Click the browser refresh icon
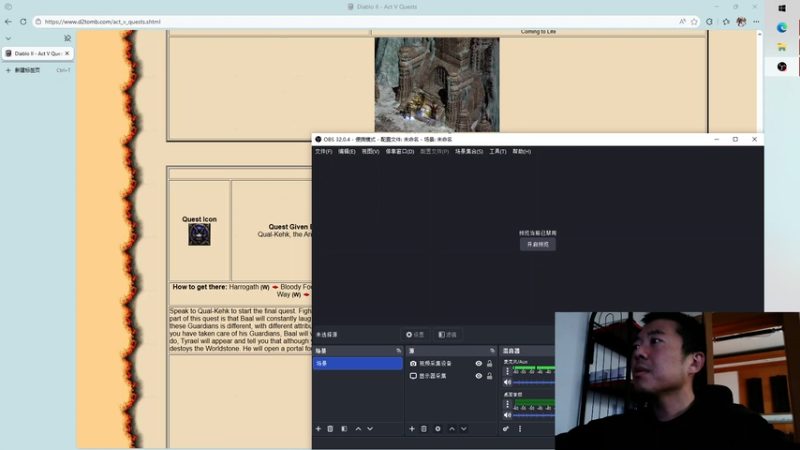800x450 pixels. pyautogui.click(x=22, y=21)
